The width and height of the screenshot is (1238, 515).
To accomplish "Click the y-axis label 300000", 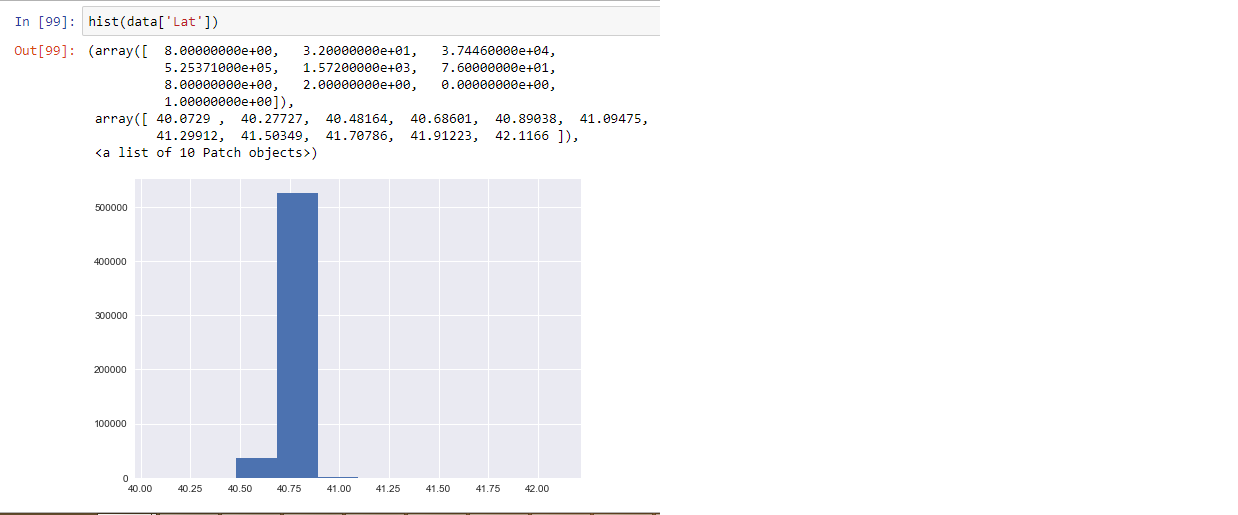I will 112,316.
